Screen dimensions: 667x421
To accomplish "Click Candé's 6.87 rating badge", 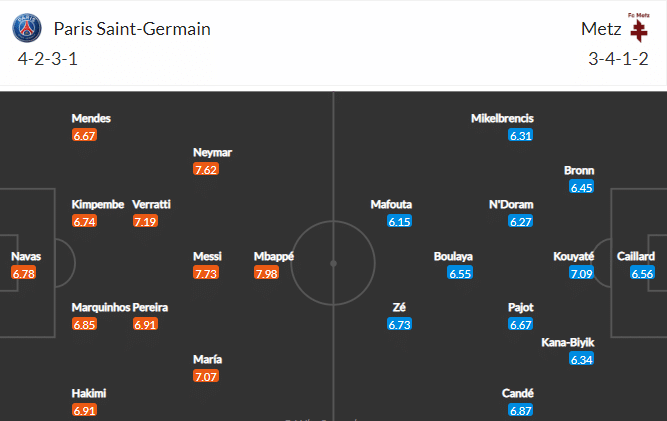I will [521, 411].
